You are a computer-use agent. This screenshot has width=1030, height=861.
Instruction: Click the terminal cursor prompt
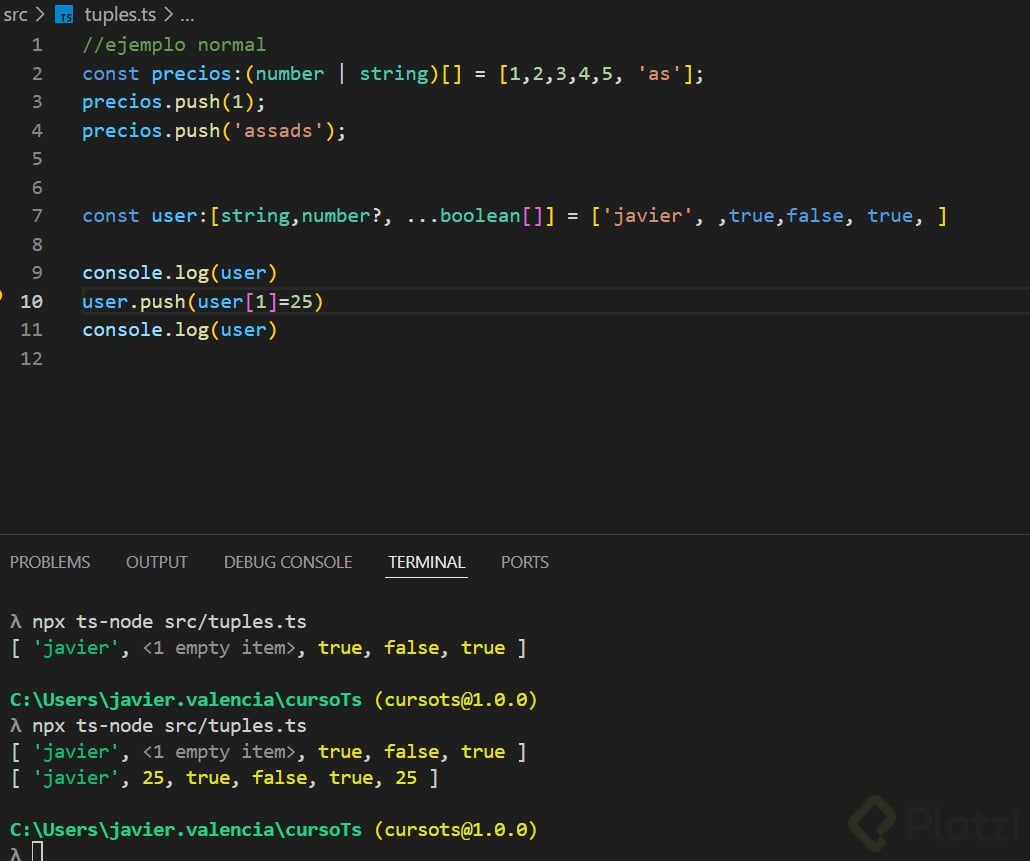pos(37,852)
